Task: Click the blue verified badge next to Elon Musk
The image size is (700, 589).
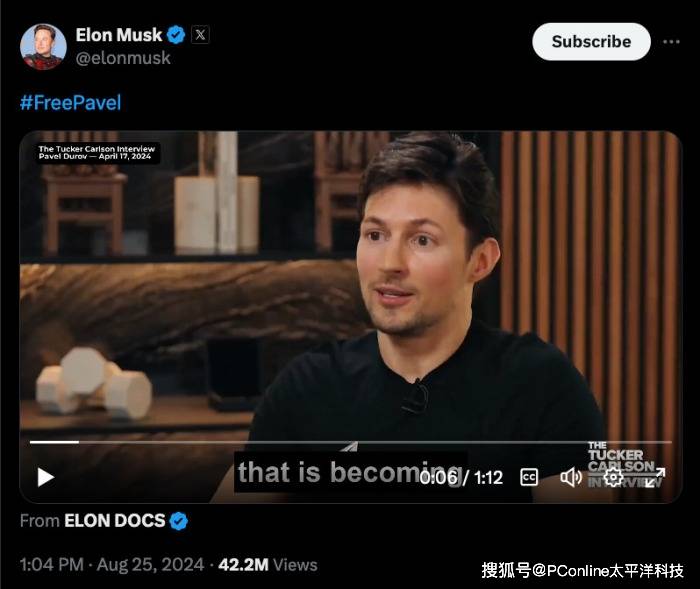Action: pos(176,35)
